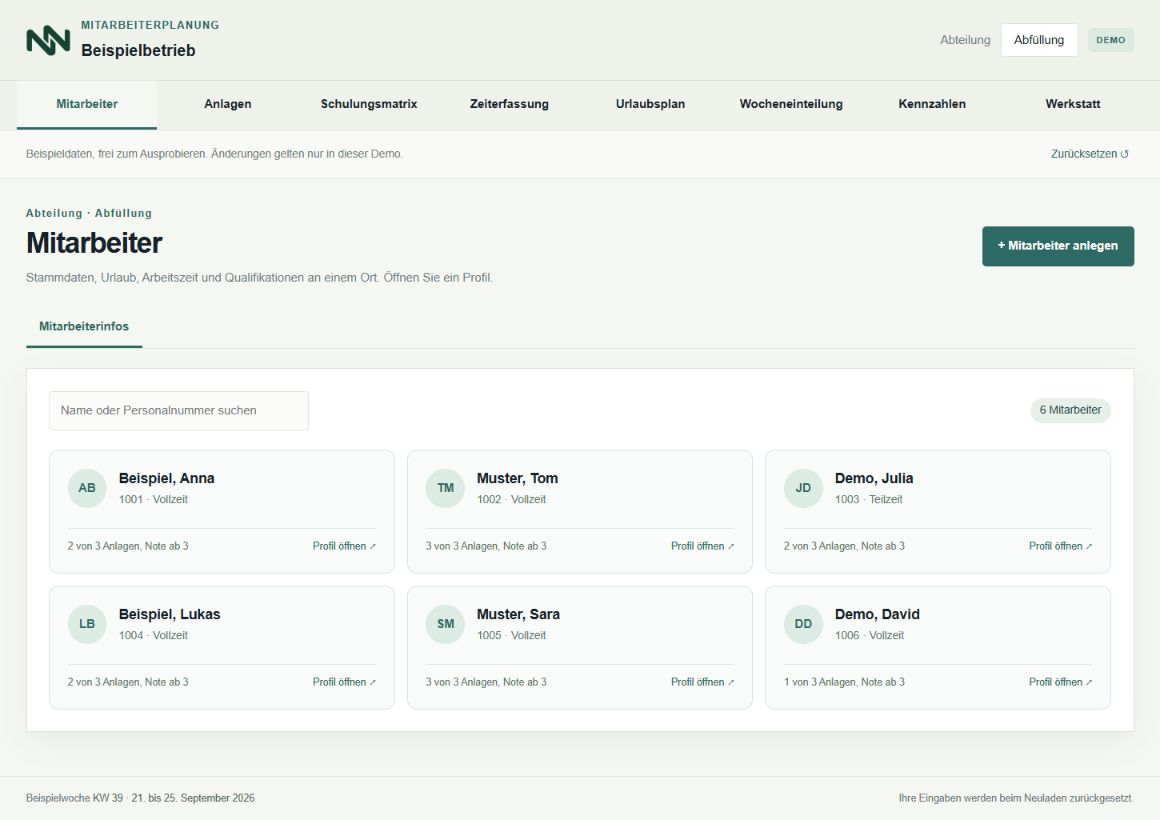Click the AB avatar for Beispiel, Anna
This screenshot has height=820, width=1160.
click(87, 488)
